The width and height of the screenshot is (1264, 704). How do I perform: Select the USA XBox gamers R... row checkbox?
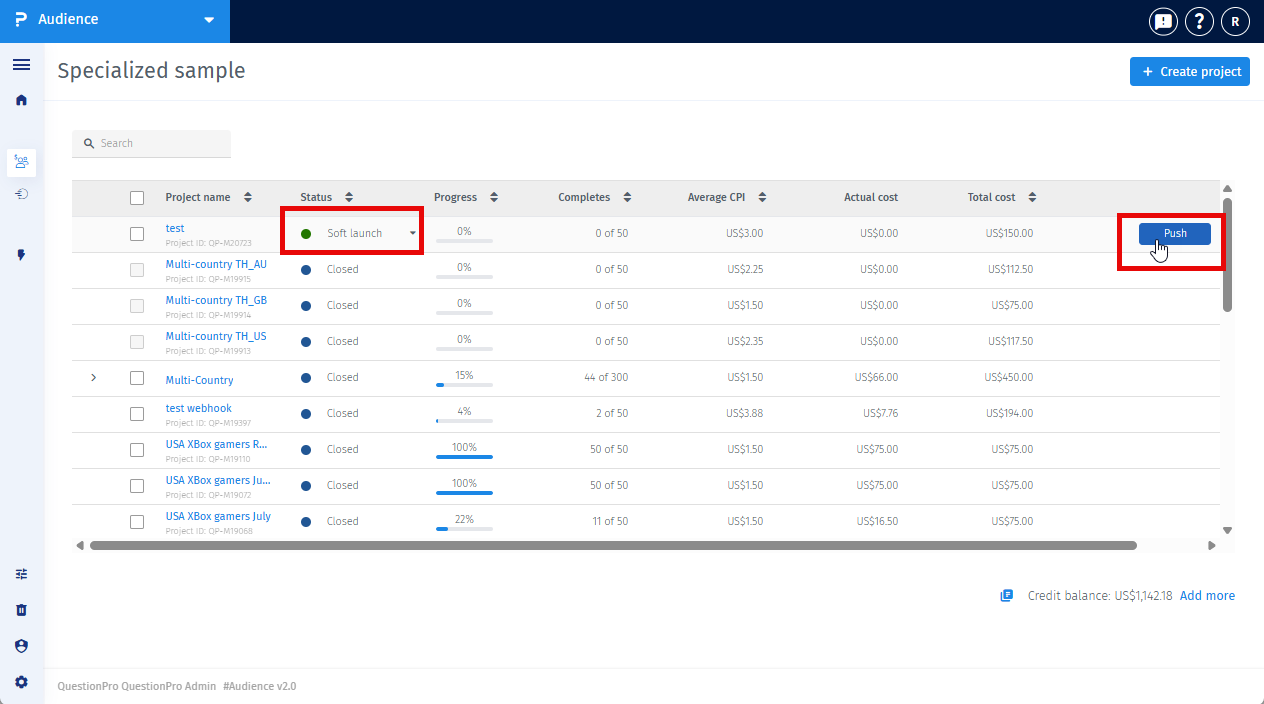137,450
